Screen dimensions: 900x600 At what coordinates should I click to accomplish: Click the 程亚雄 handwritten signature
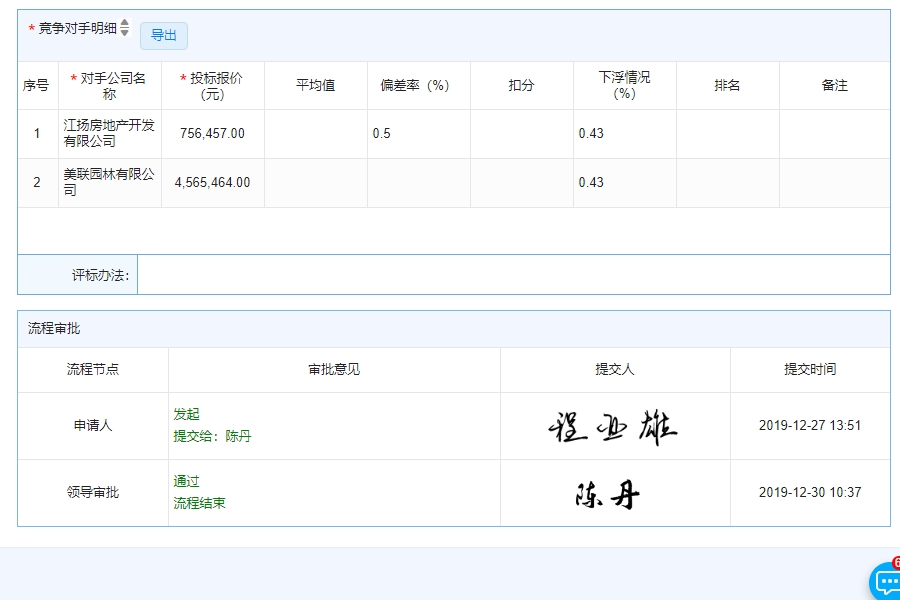pyautogui.click(x=613, y=427)
